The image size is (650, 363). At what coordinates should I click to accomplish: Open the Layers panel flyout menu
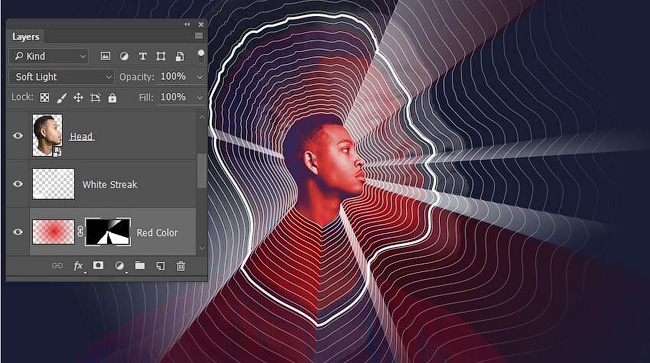tap(199, 36)
